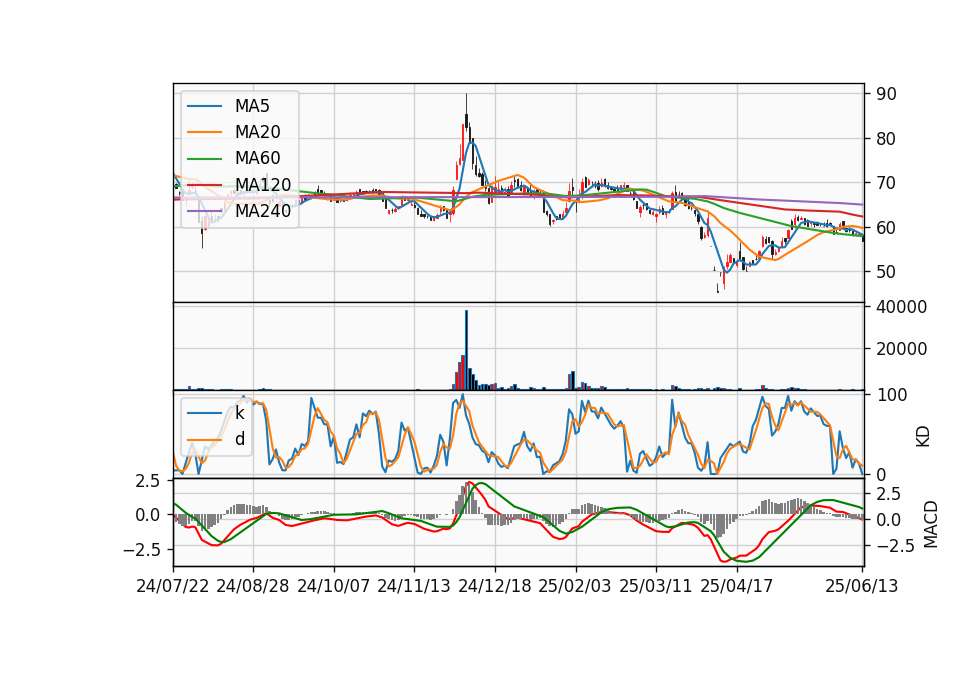
Task: Click the 25/03/11 date axis label
Action: click(656, 586)
